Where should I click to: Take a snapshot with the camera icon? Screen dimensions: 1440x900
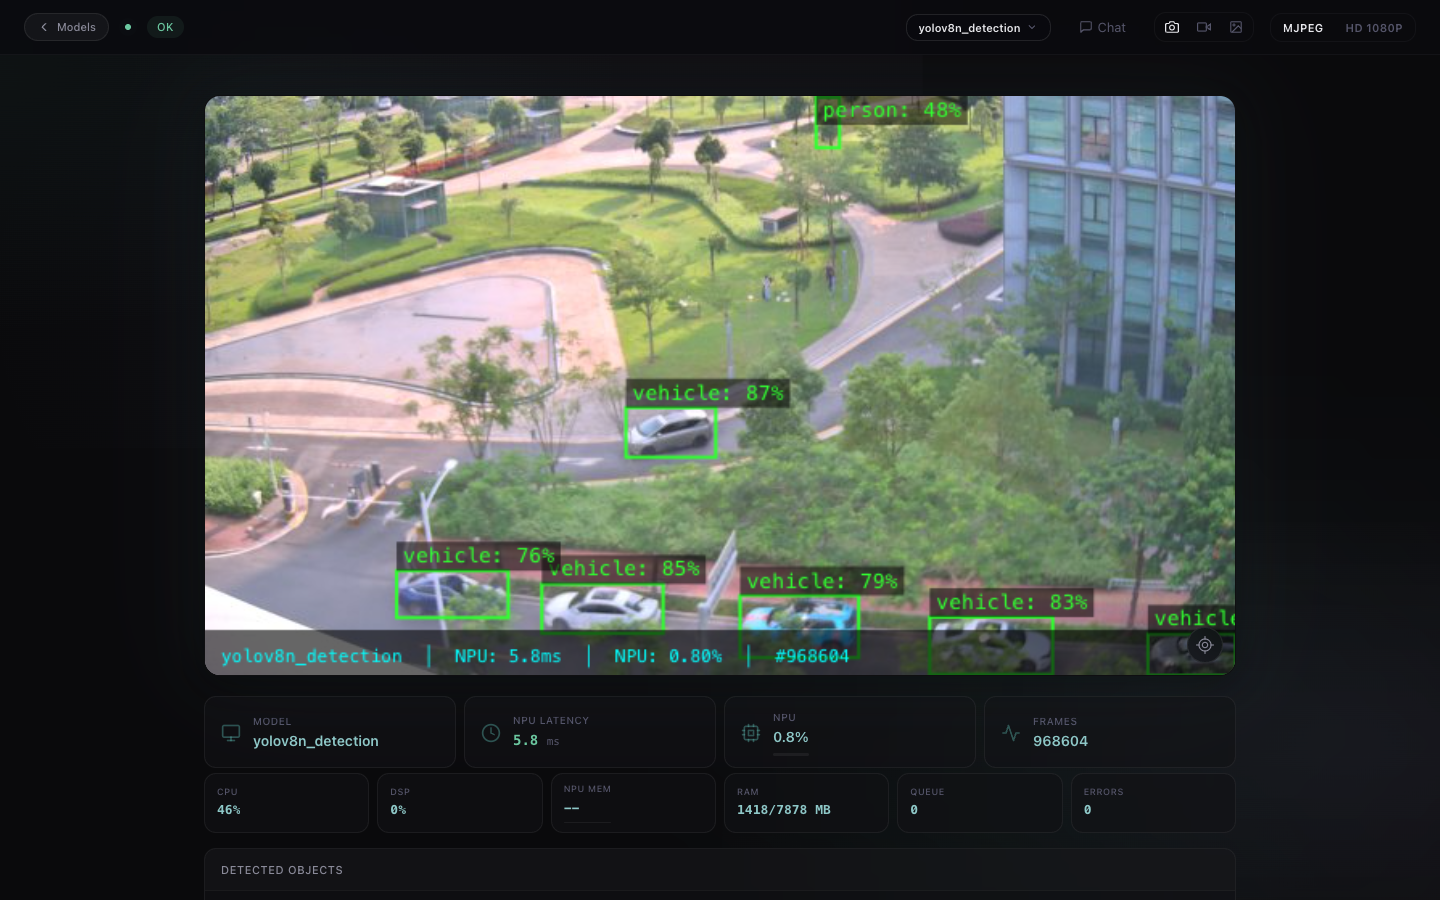click(x=1172, y=27)
